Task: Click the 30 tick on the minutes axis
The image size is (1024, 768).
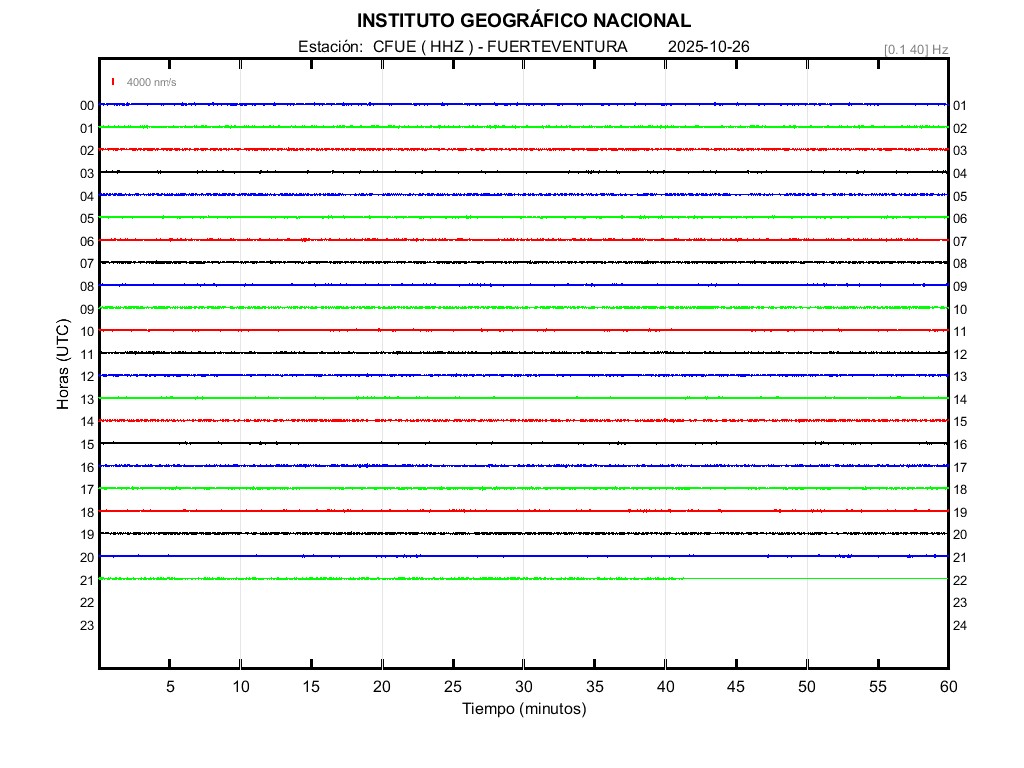Action: click(x=523, y=687)
